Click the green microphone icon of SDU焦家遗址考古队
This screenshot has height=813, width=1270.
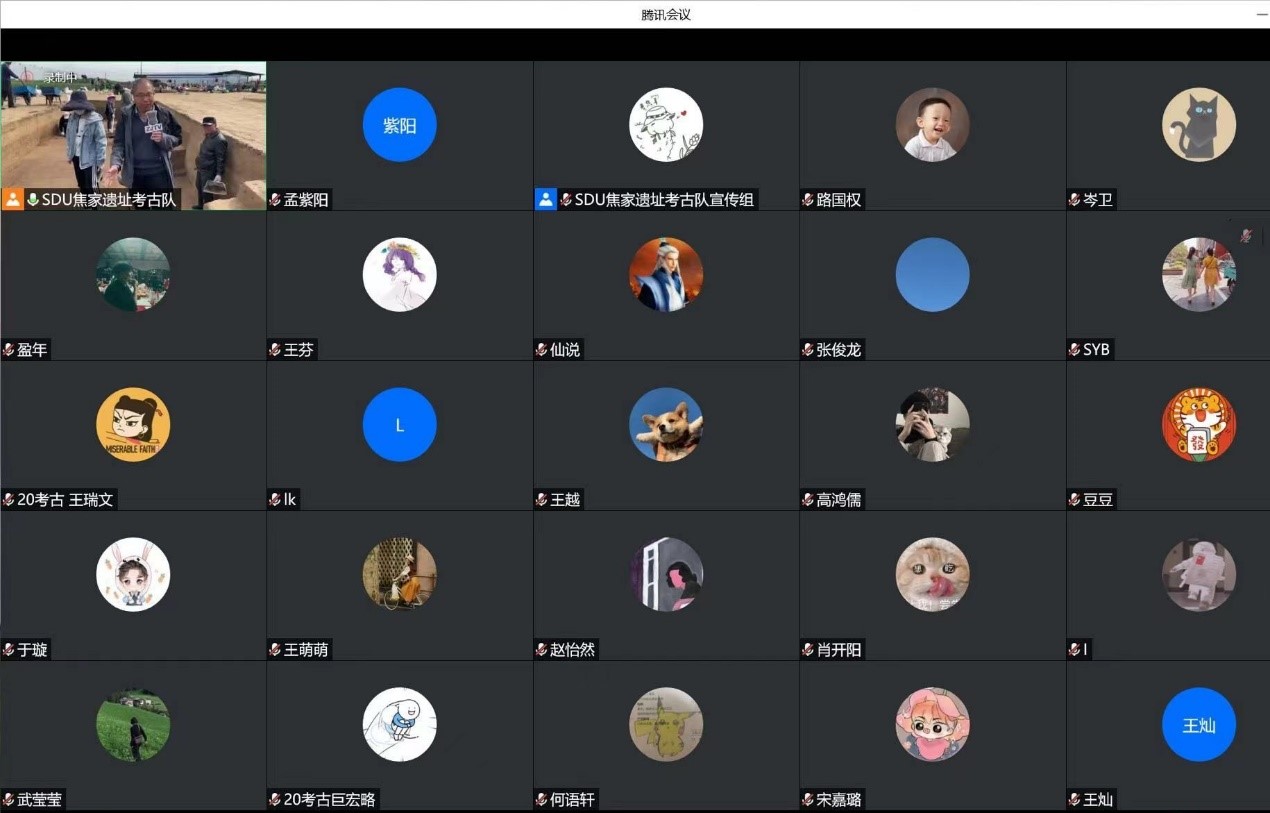click(33, 199)
